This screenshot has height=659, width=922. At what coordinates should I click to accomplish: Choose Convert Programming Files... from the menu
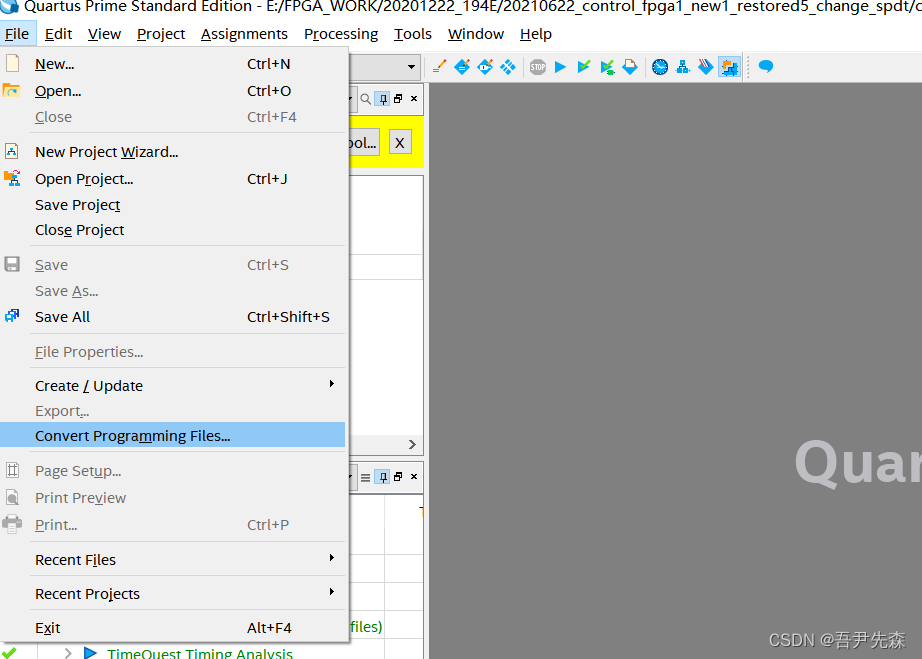(x=173, y=436)
